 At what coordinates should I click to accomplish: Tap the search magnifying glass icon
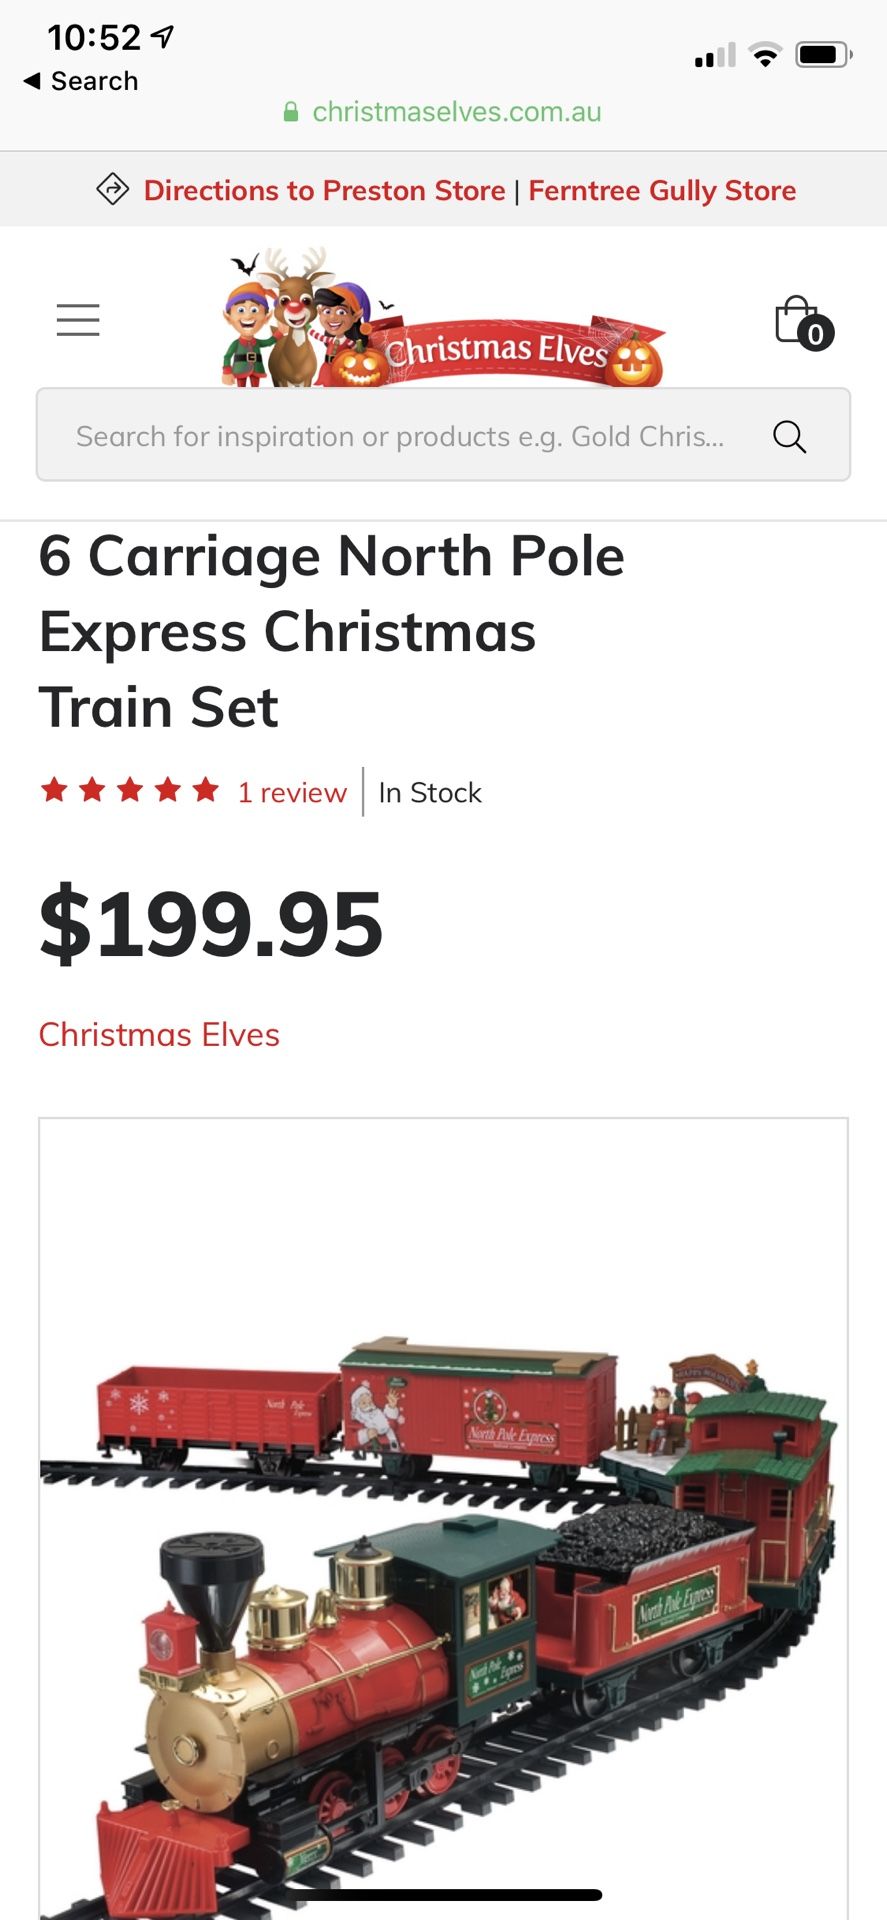790,436
